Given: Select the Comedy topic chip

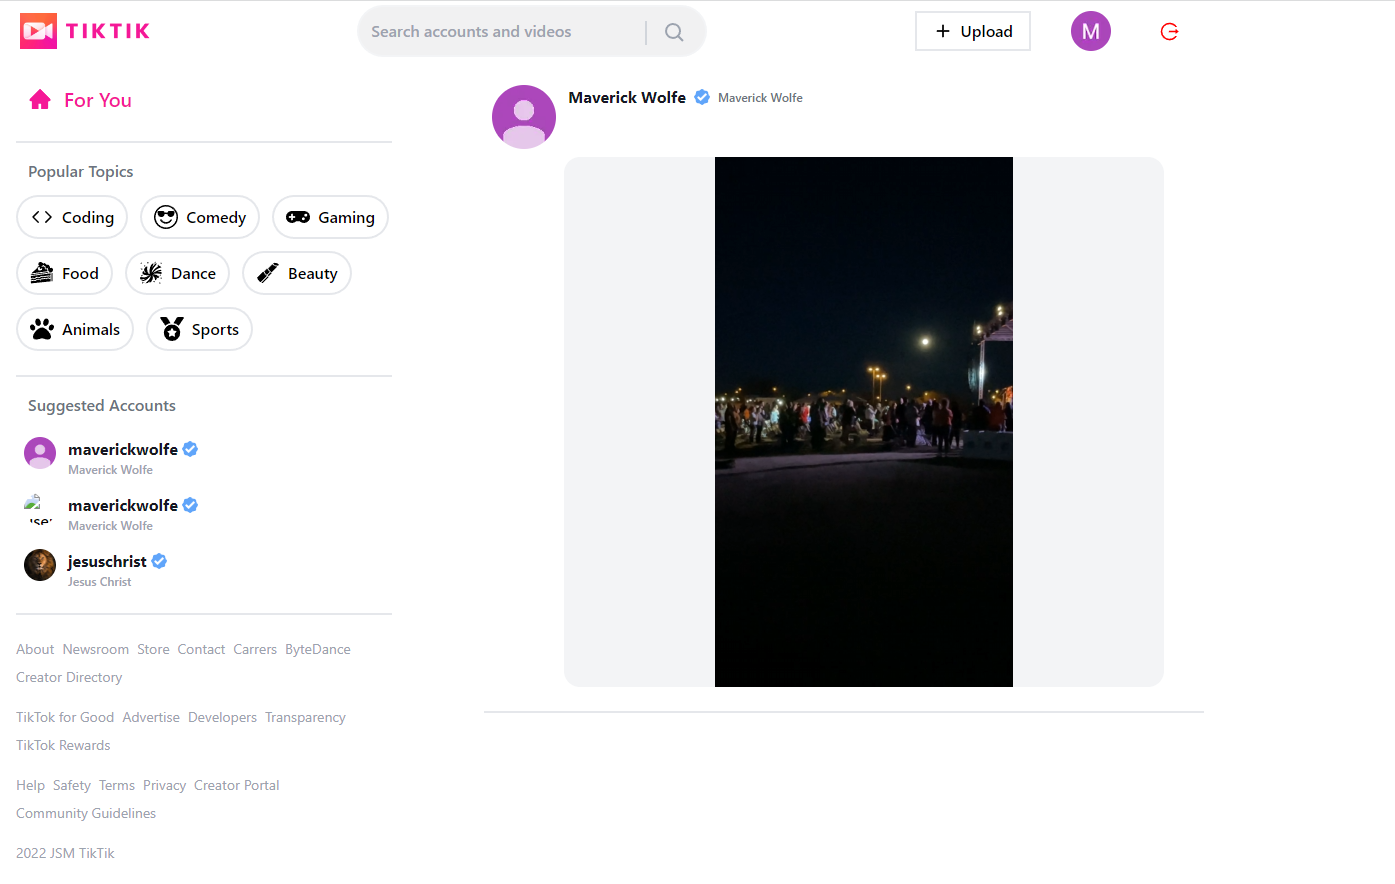Looking at the screenshot, I should [x=200, y=217].
